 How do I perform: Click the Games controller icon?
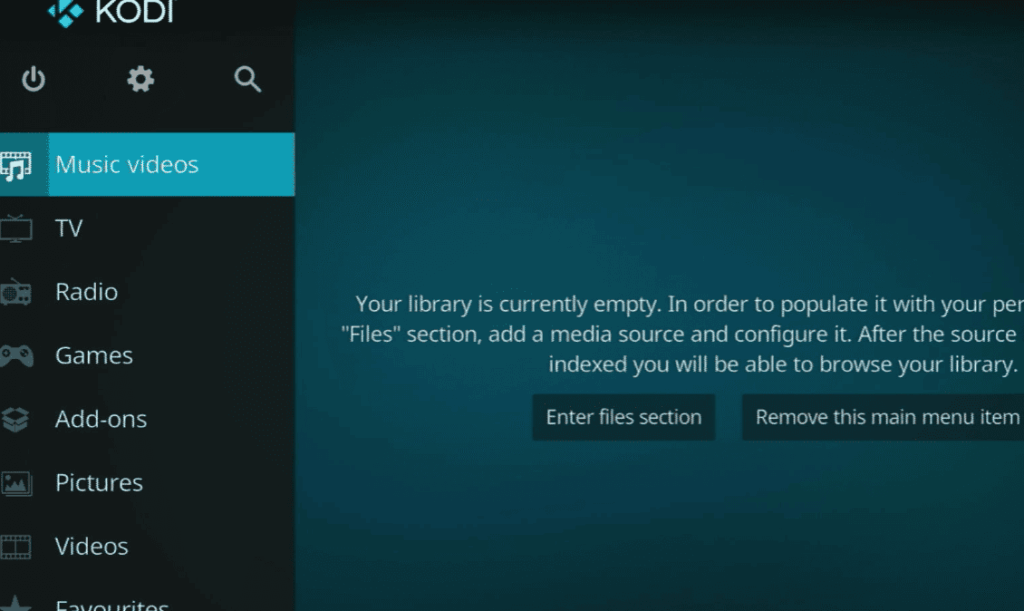[16, 356]
